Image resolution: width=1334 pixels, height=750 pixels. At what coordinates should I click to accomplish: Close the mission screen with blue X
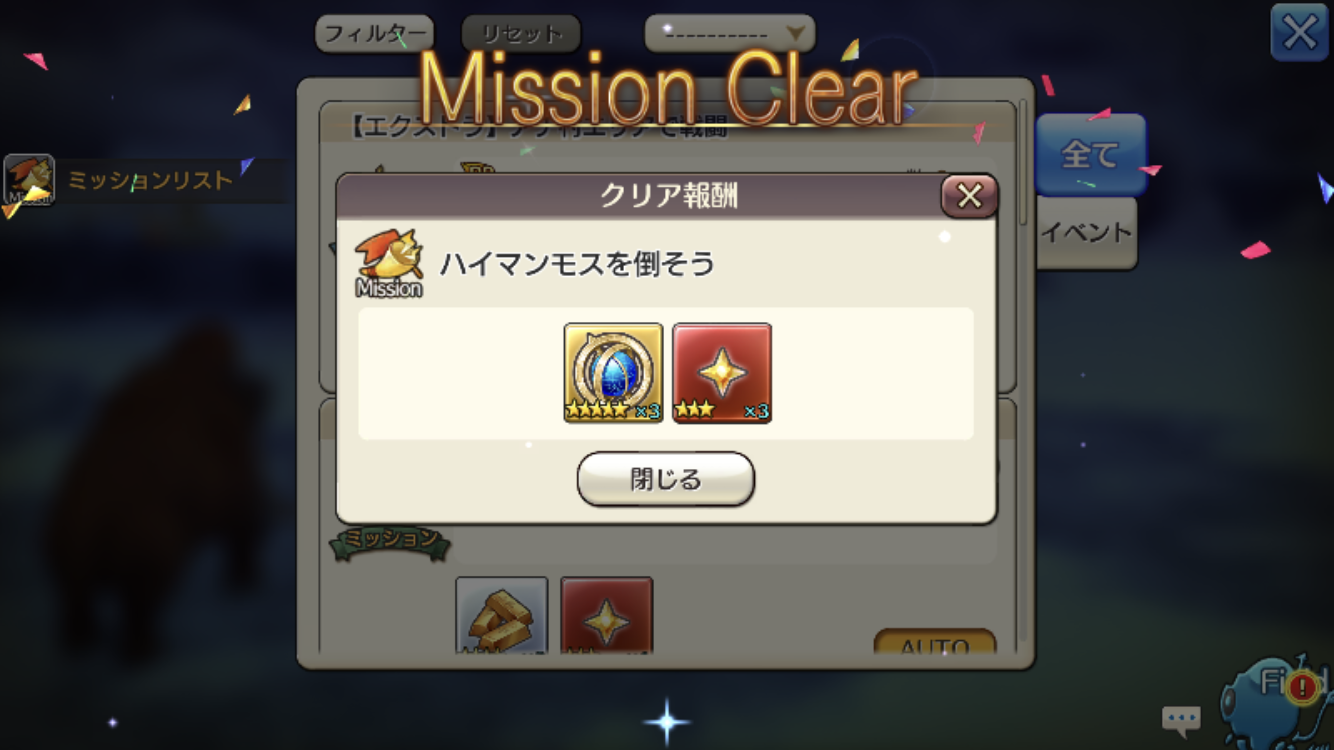[x=1299, y=33]
